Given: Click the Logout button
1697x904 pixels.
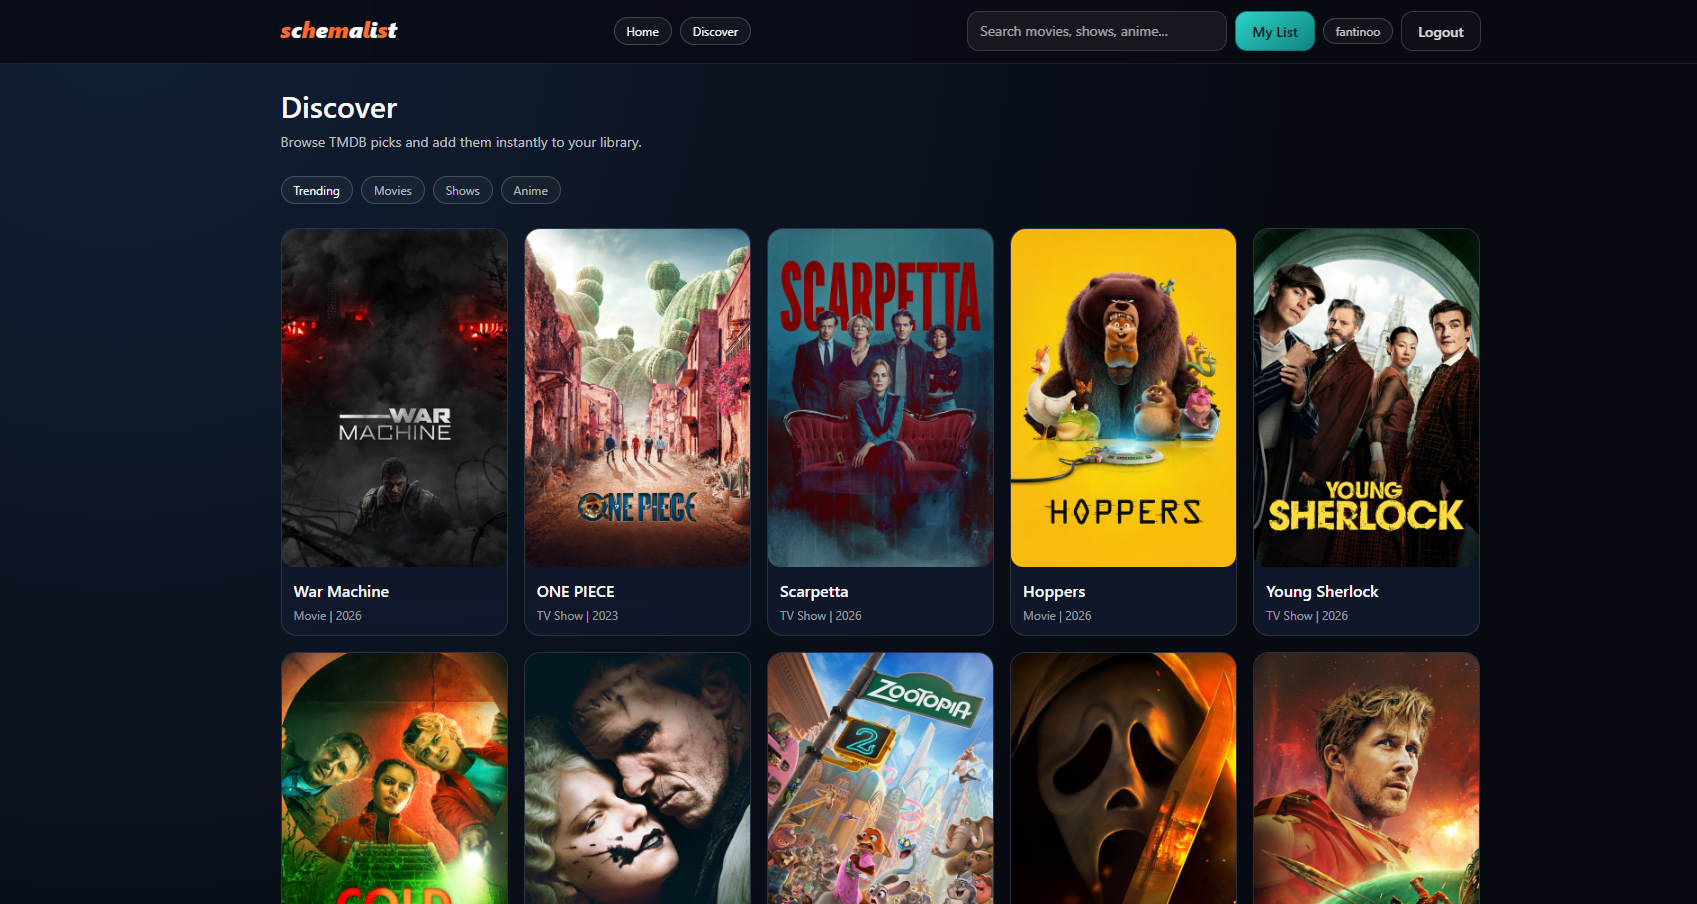Looking at the screenshot, I should coord(1440,32).
